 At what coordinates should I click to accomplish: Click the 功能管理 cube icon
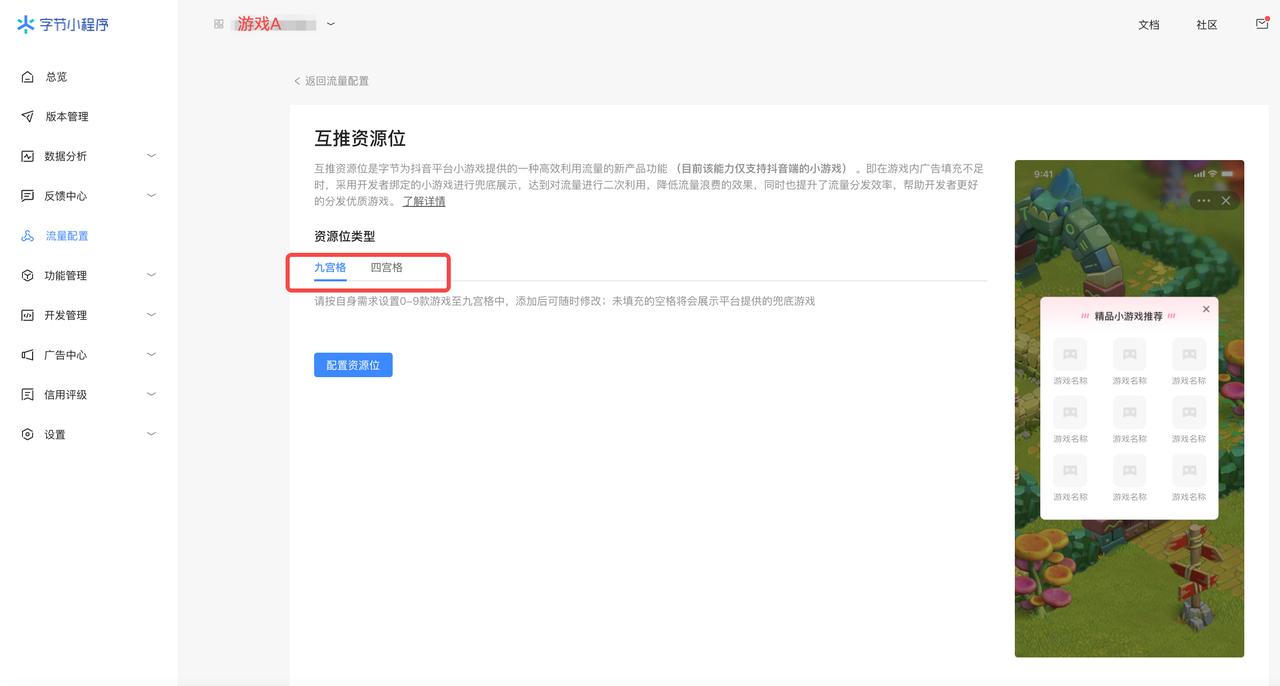click(x=27, y=276)
